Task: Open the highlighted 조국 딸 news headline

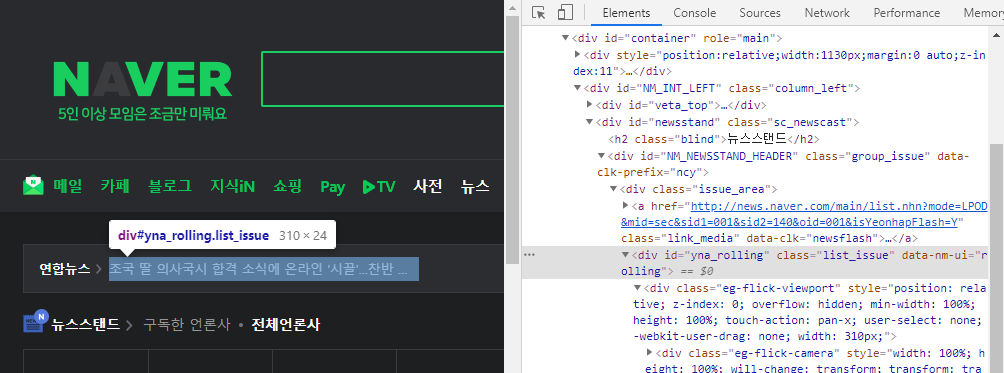Action: 264,269
